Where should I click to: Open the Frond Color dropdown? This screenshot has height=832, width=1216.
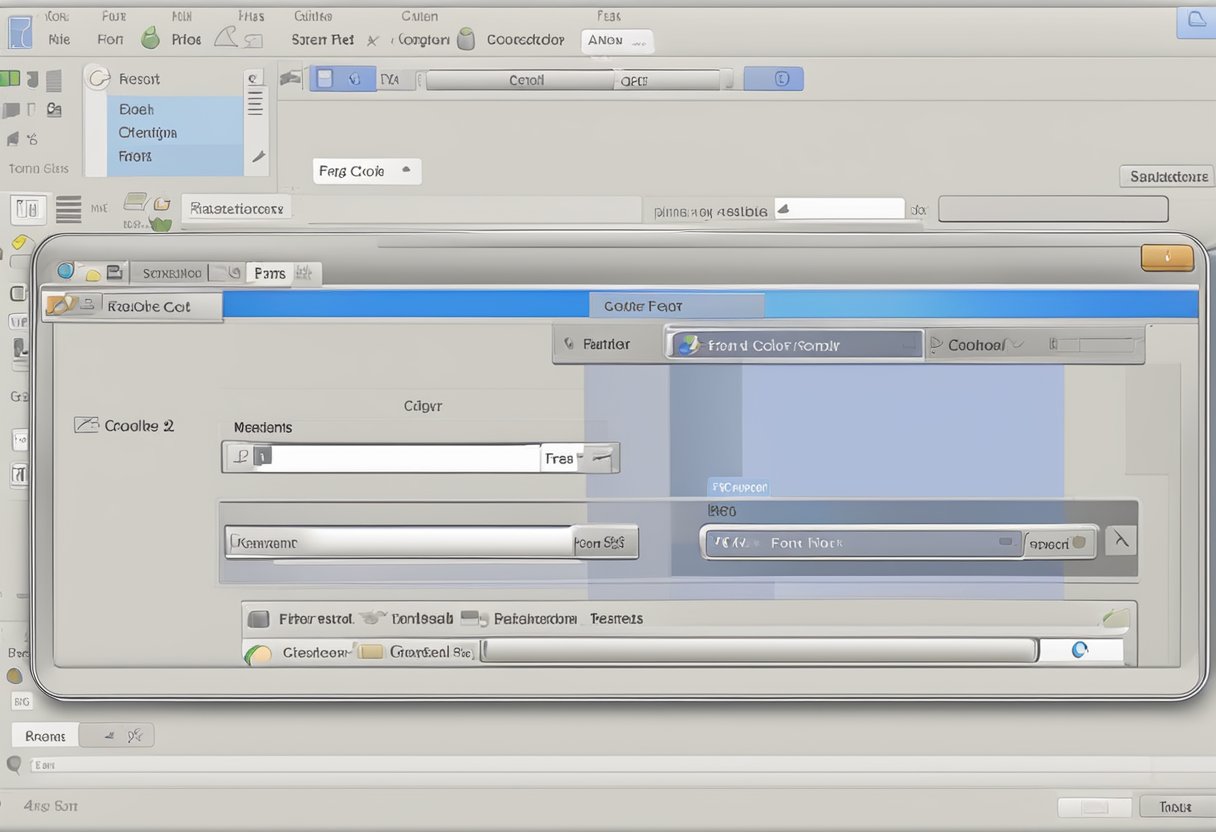pyautogui.click(x=795, y=345)
